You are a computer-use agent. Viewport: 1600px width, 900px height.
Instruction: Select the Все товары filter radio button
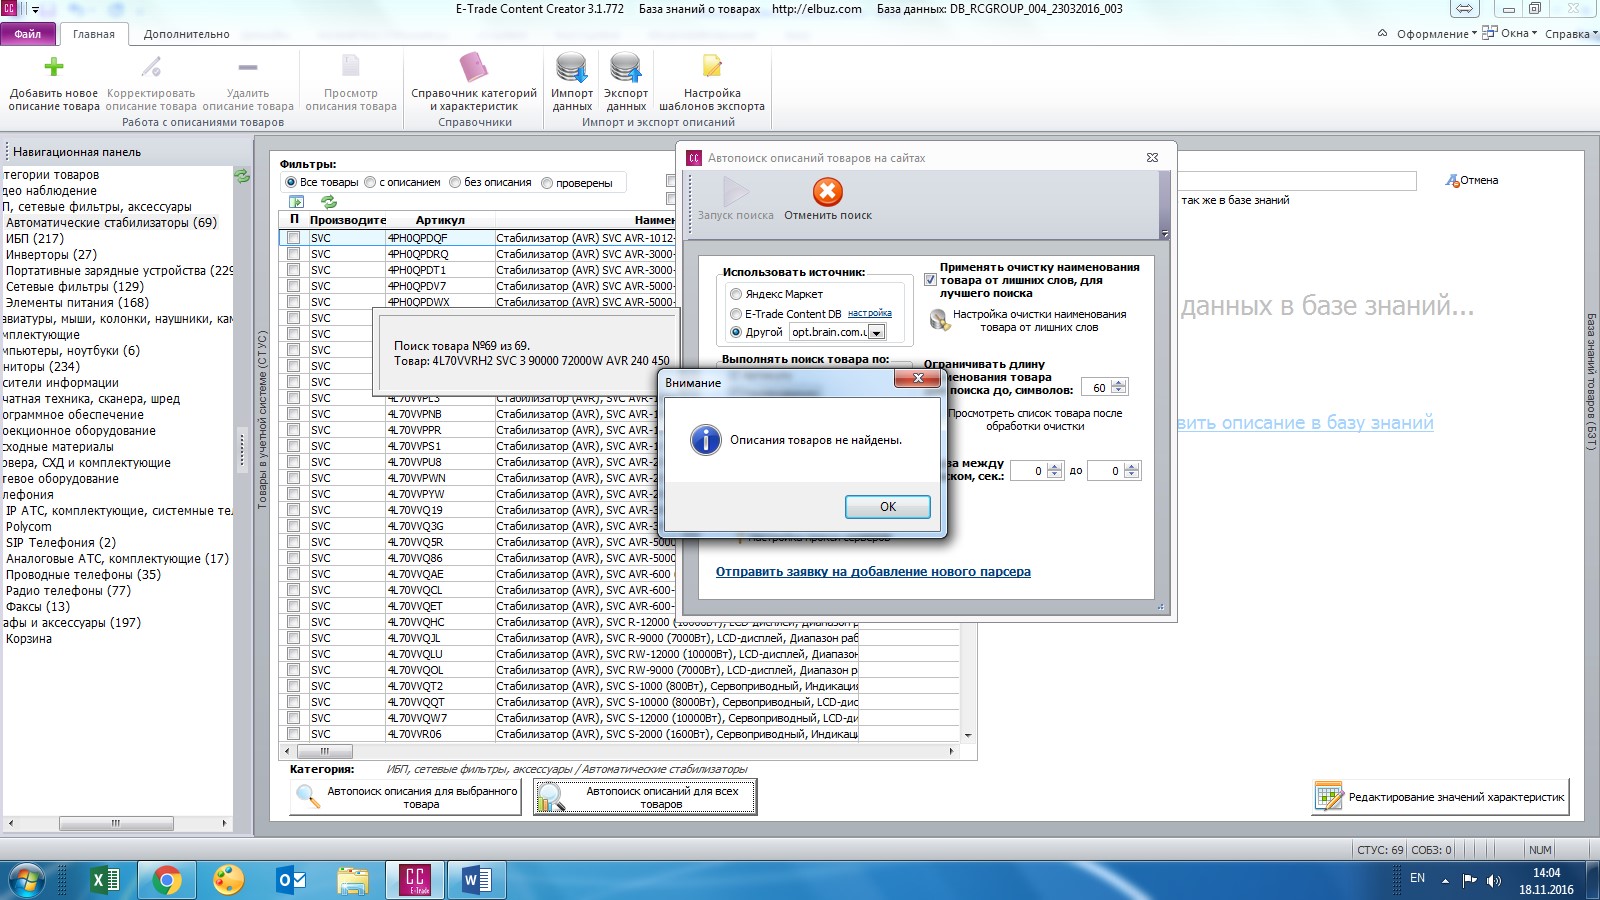tap(291, 183)
